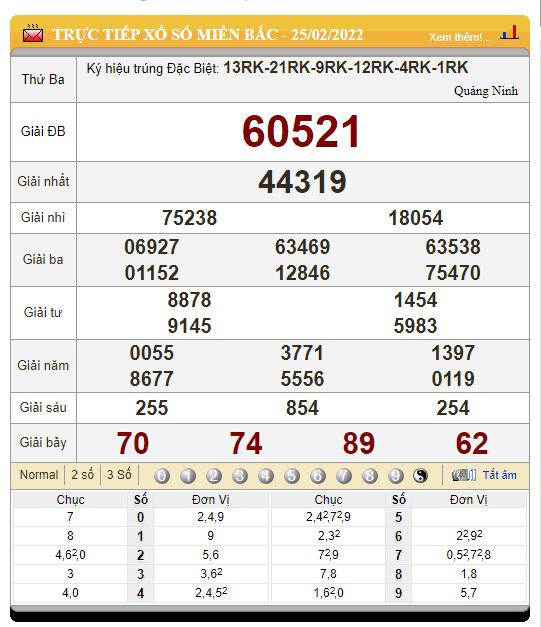Image resolution: width=541 pixels, height=627 pixels.
Task: Switch to 3 Số display mode
Action: (x=119, y=475)
